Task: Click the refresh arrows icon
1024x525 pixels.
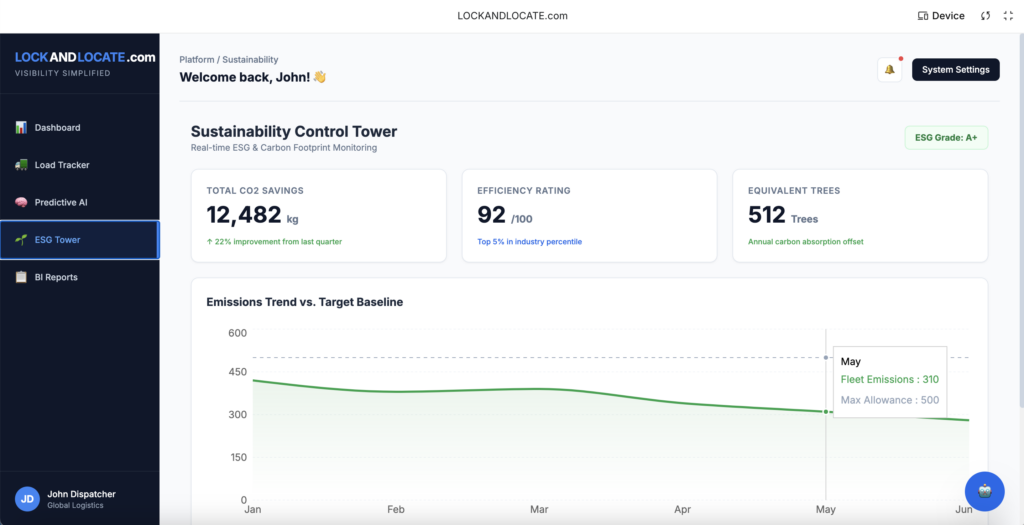Action: (x=985, y=16)
